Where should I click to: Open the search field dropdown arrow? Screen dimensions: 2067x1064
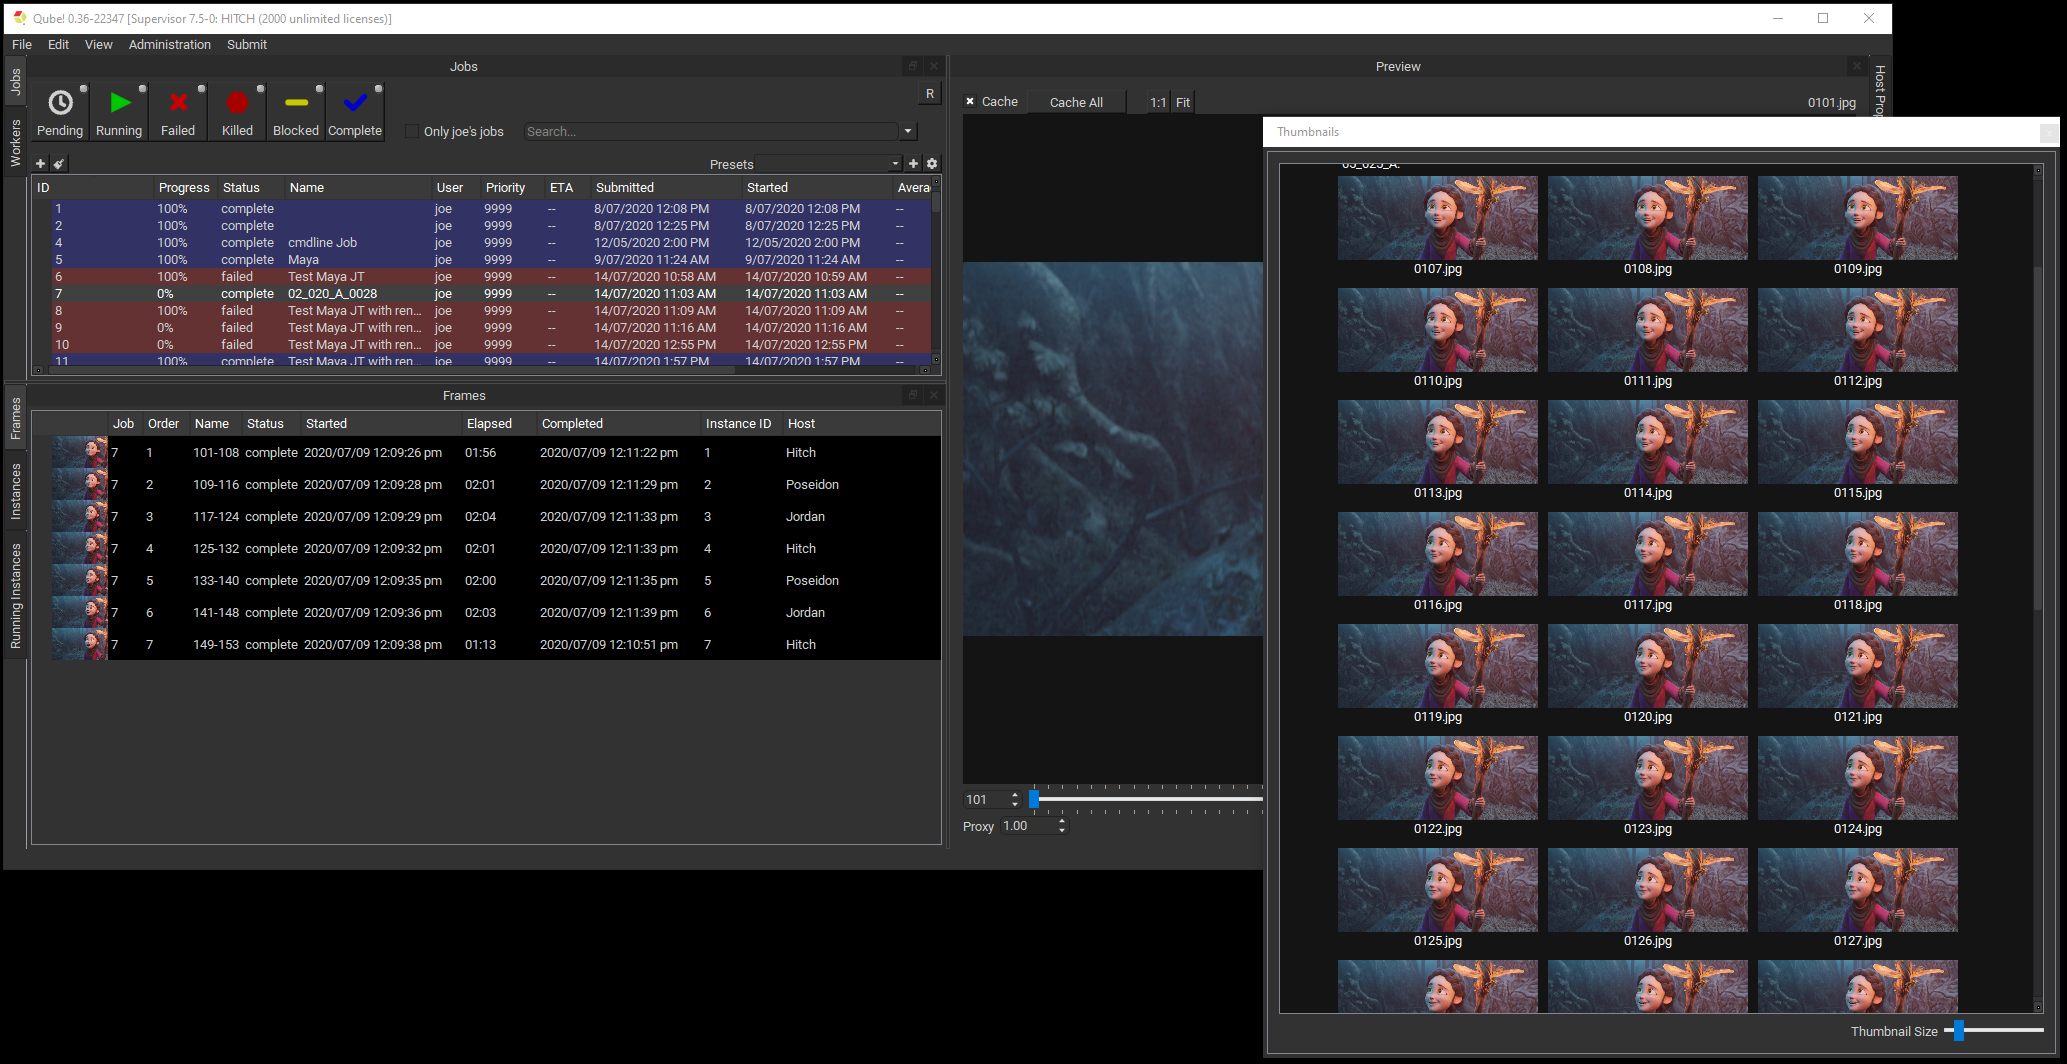(x=906, y=131)
